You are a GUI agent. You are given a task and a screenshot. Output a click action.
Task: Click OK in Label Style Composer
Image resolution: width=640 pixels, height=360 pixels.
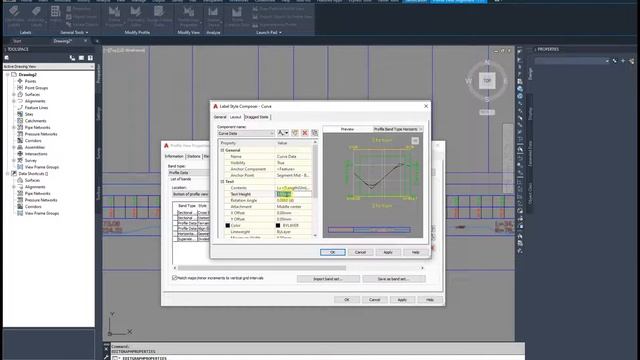(x=333, y=252)
